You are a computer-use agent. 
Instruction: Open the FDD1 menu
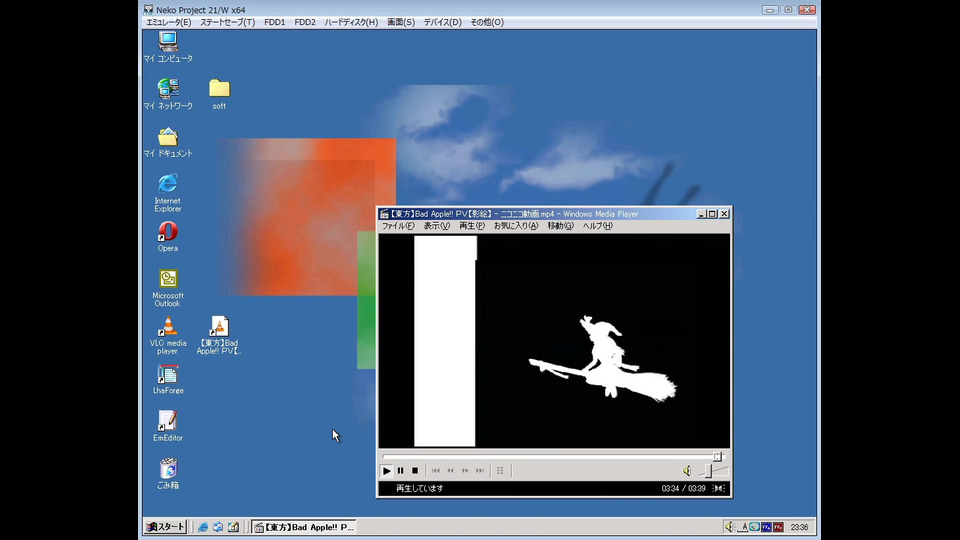(x=274, y=22)
